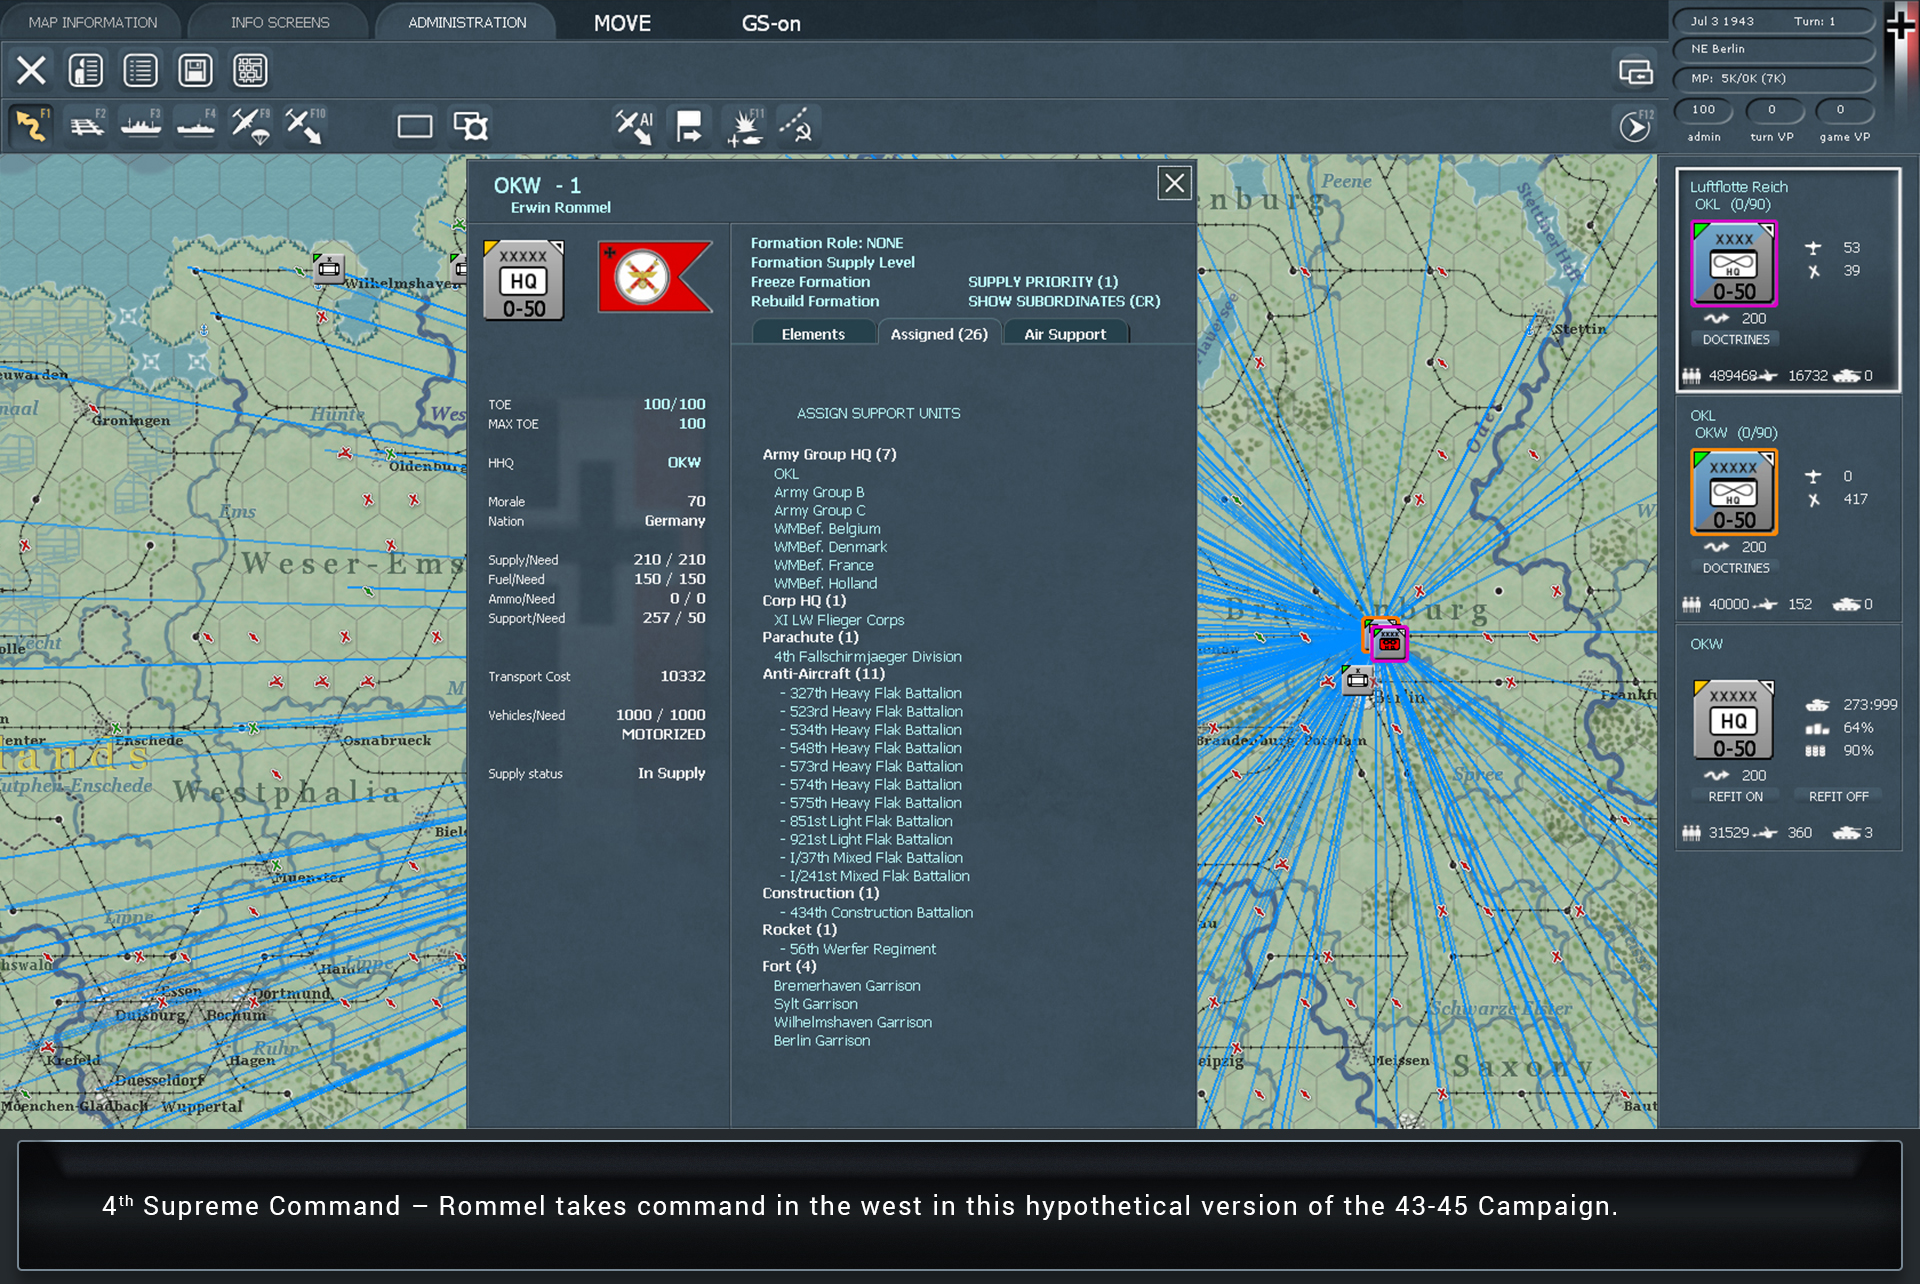This screenshot has width=1920, height=1284.
Task: Open DOCTRINES for Luftflotte Reich
Action: tap(1735, 339)
